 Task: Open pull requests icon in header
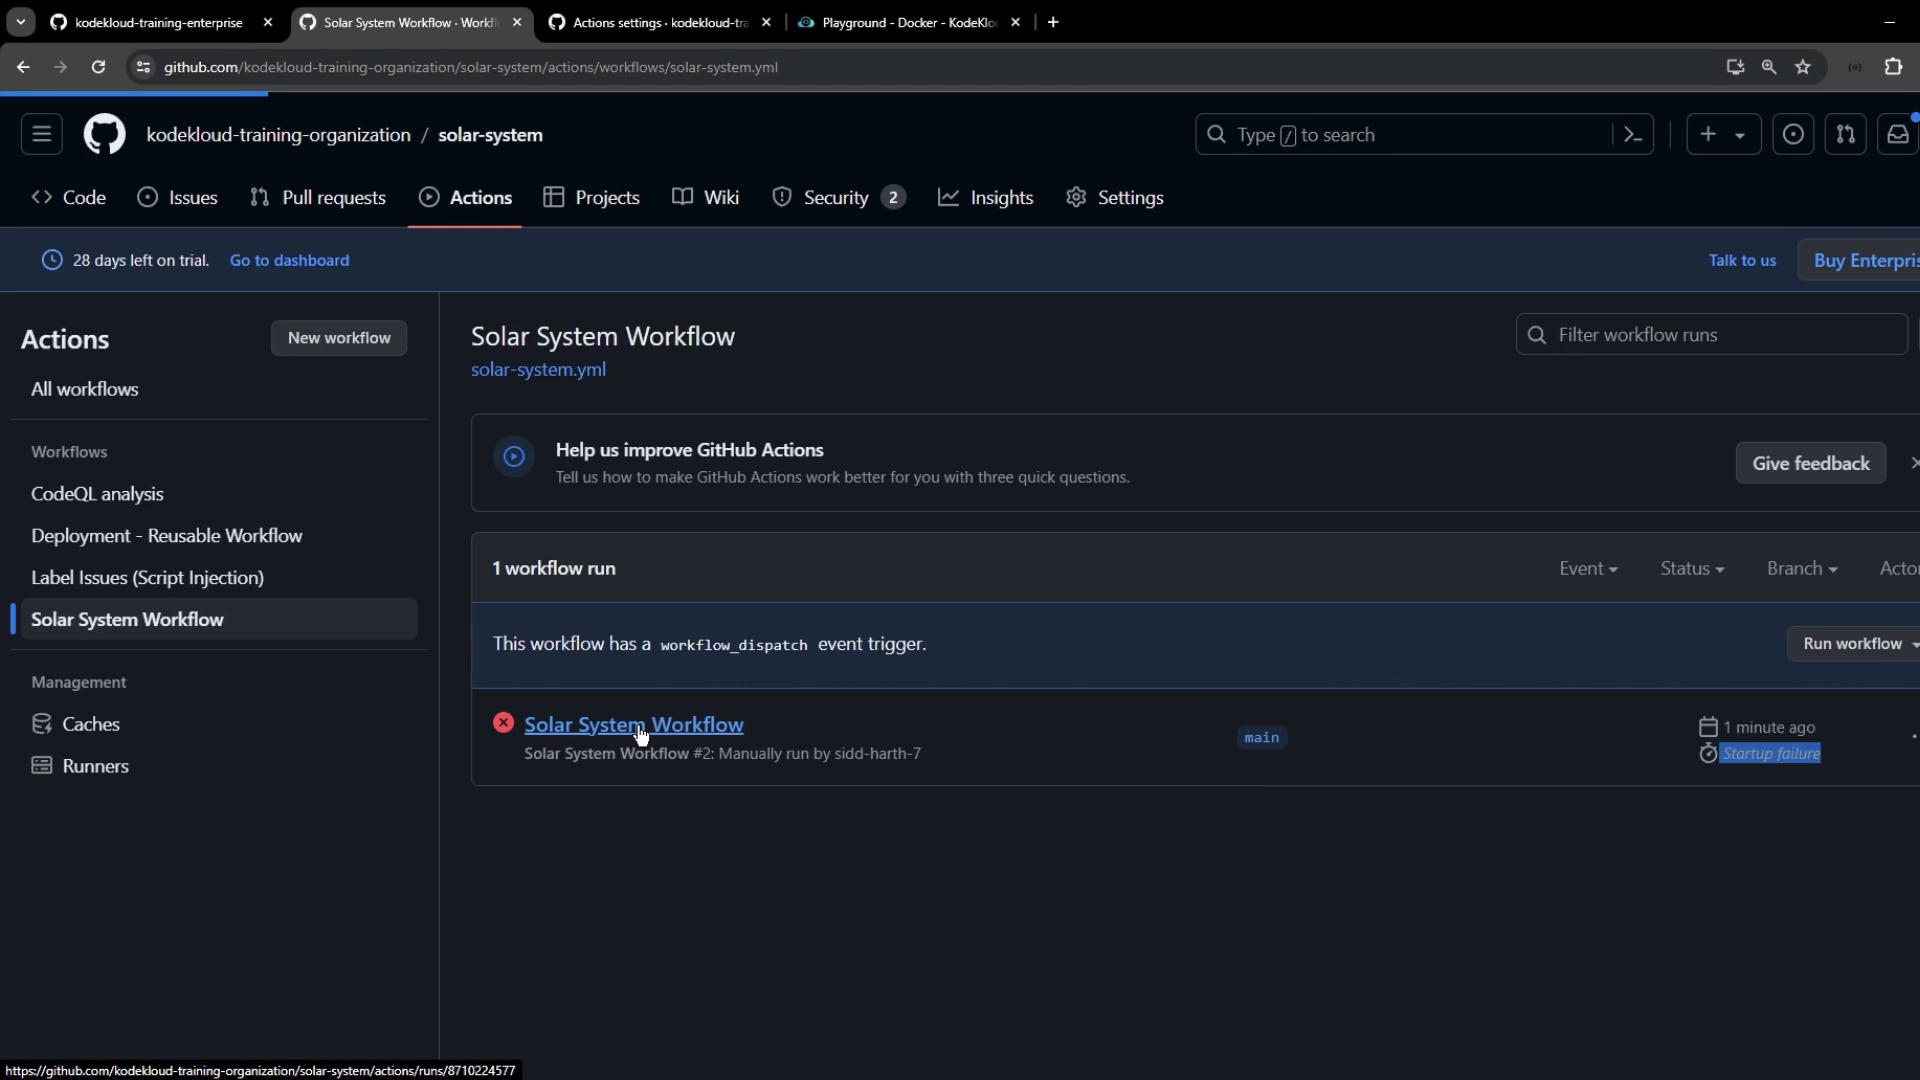pyautogui.click(x=1845, y=134)
